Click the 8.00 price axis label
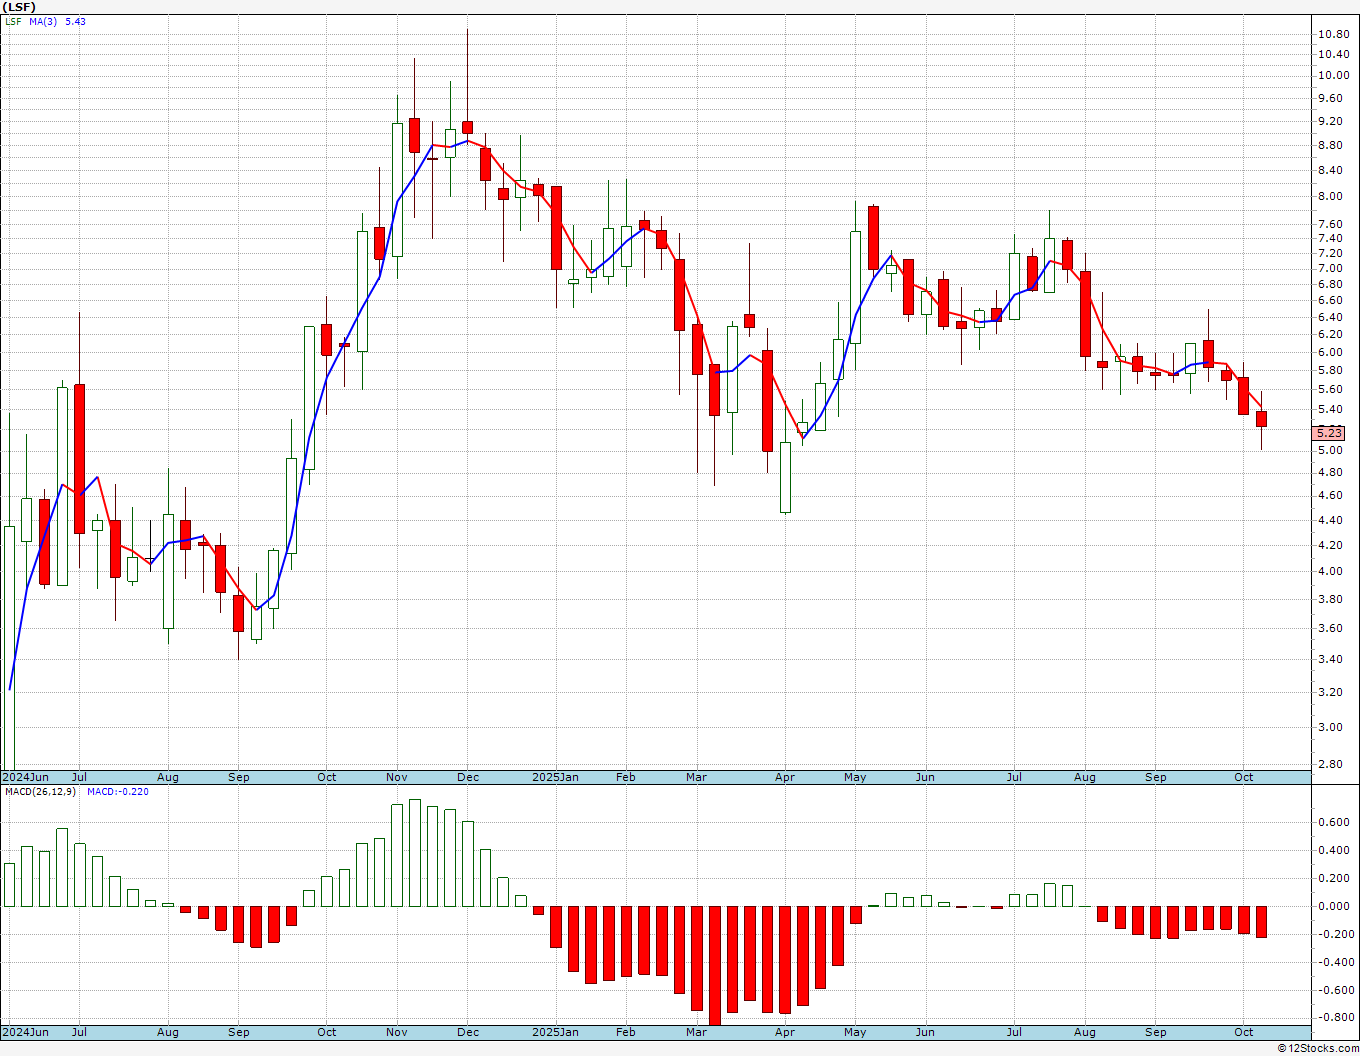The width and height of the screenshot is (1360, 1056). point(1329,196)
